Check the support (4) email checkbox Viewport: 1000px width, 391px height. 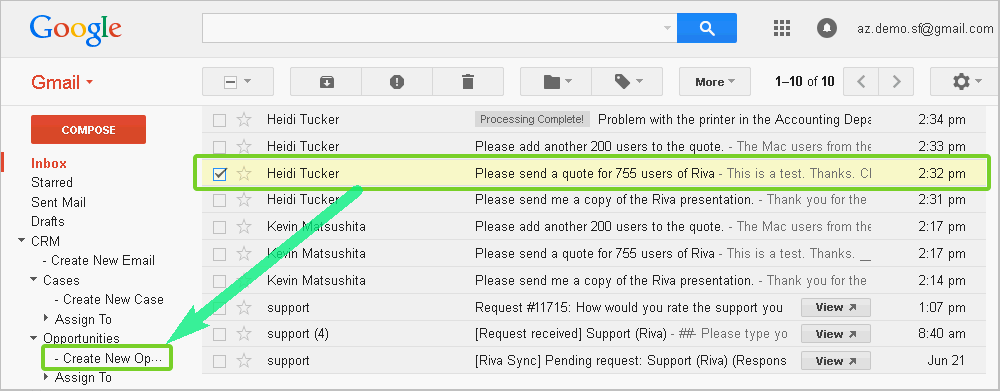(219, 334)
